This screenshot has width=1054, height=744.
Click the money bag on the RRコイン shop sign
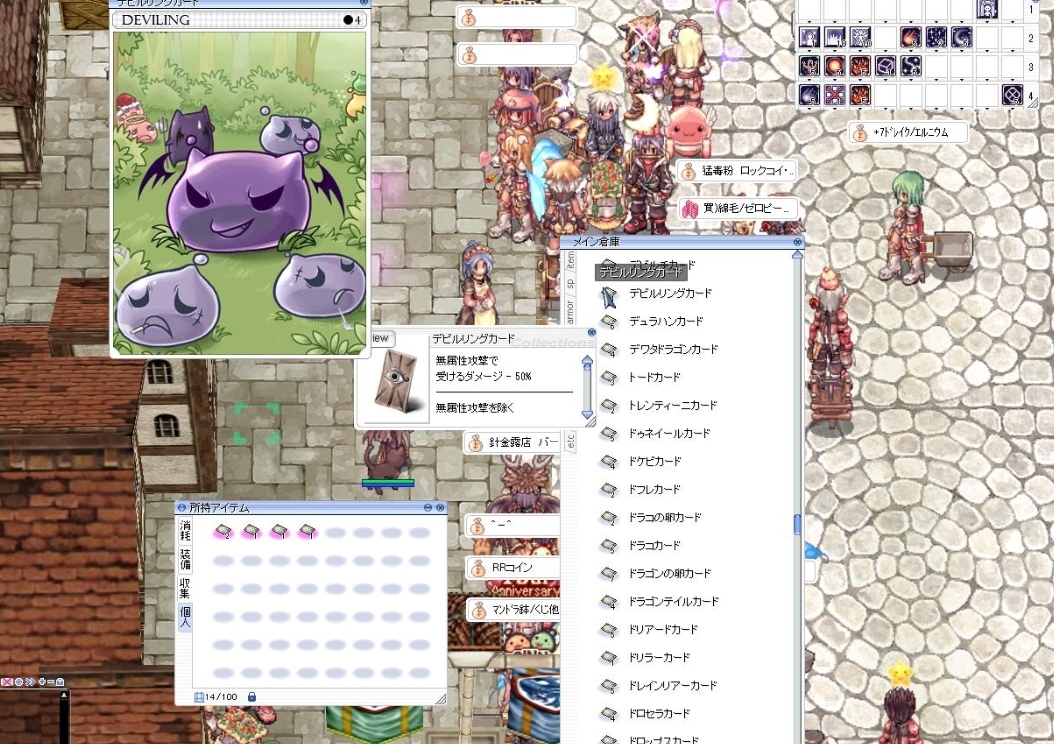click(477, 569)
